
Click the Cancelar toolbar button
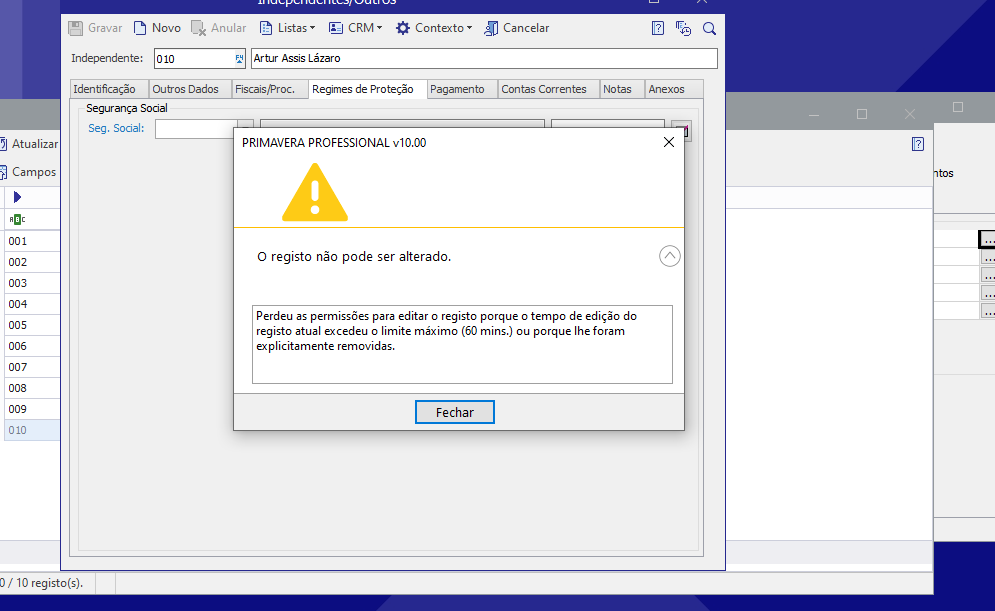[x=517, y=28]
